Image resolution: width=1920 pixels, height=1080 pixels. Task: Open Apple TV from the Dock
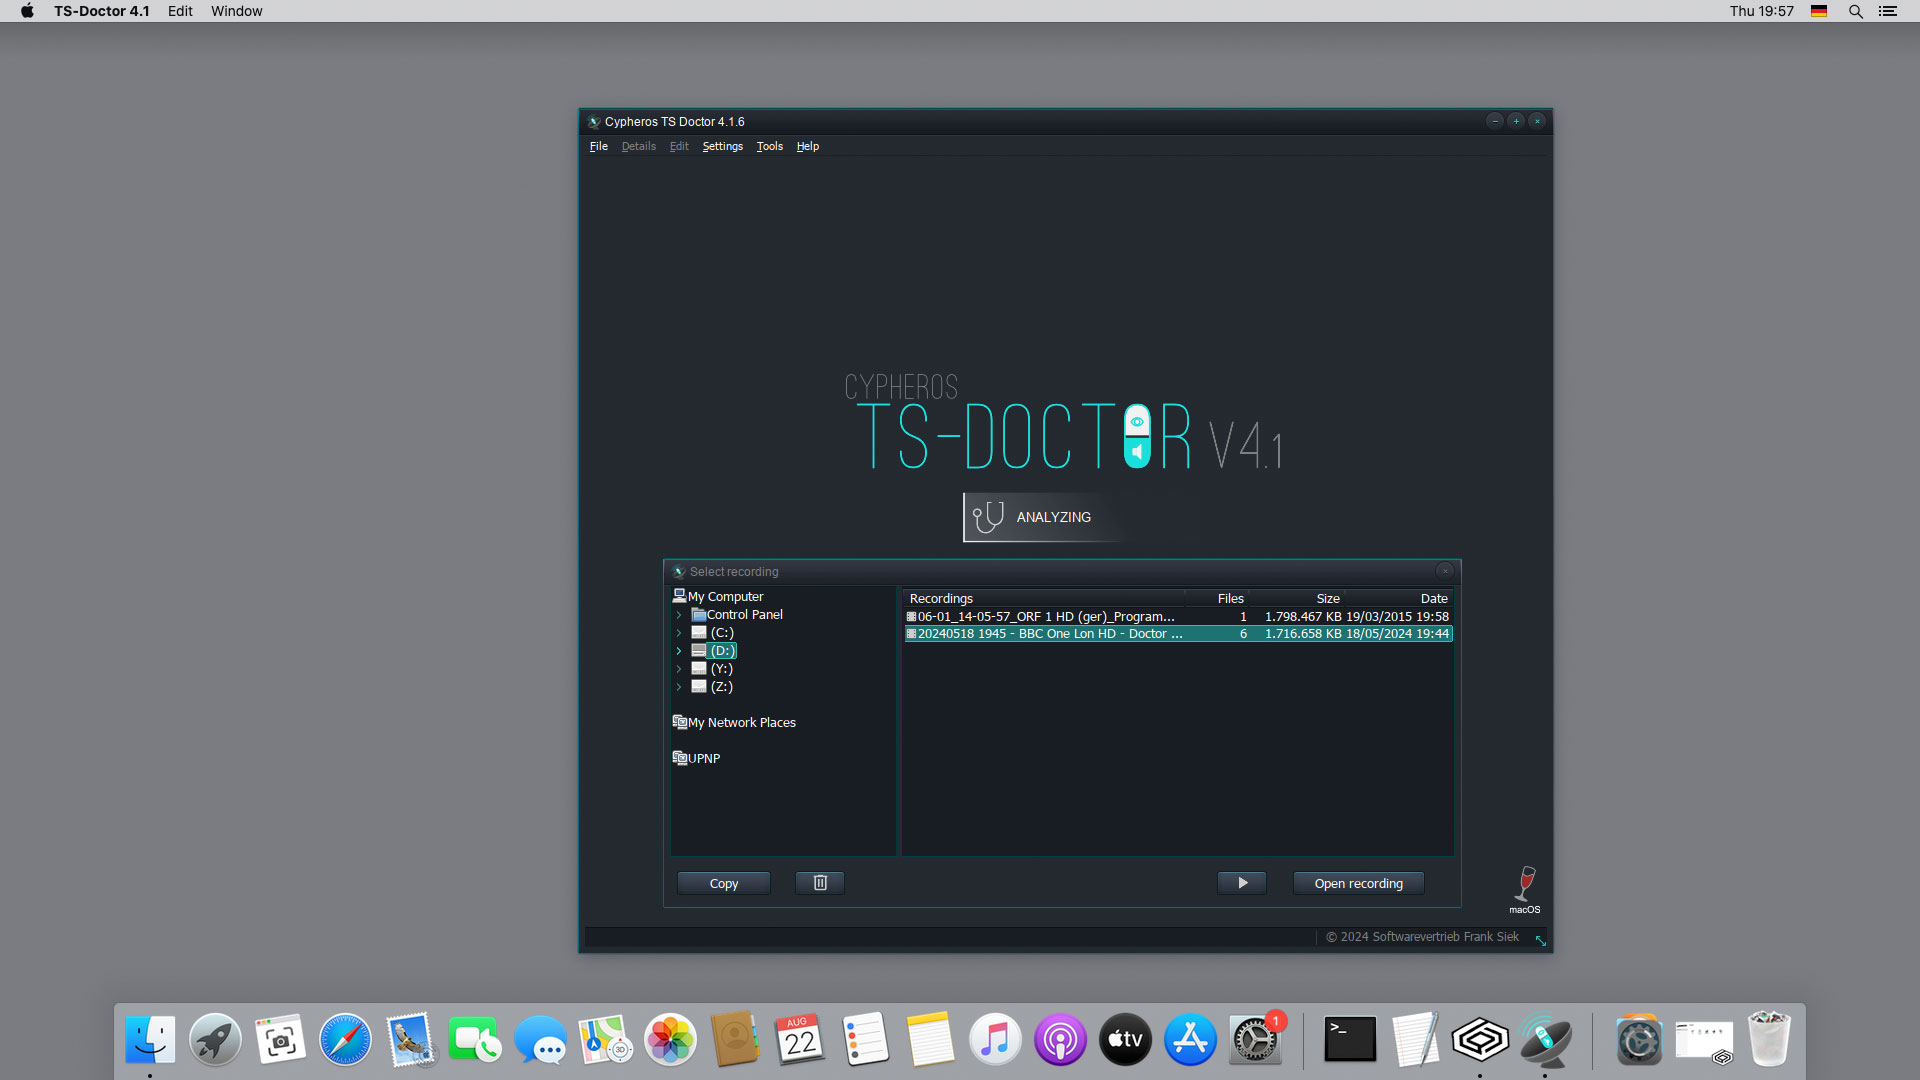click(x=1125, y=1040)
